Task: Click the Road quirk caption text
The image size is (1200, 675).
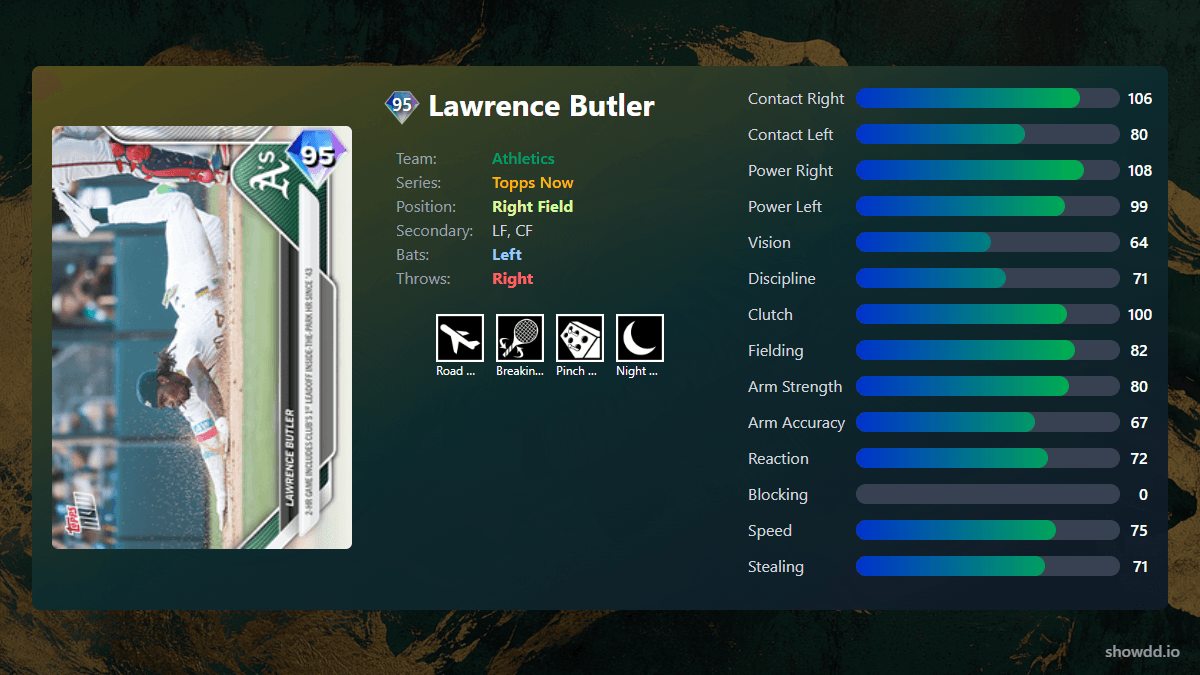Action: coord(456,371)
